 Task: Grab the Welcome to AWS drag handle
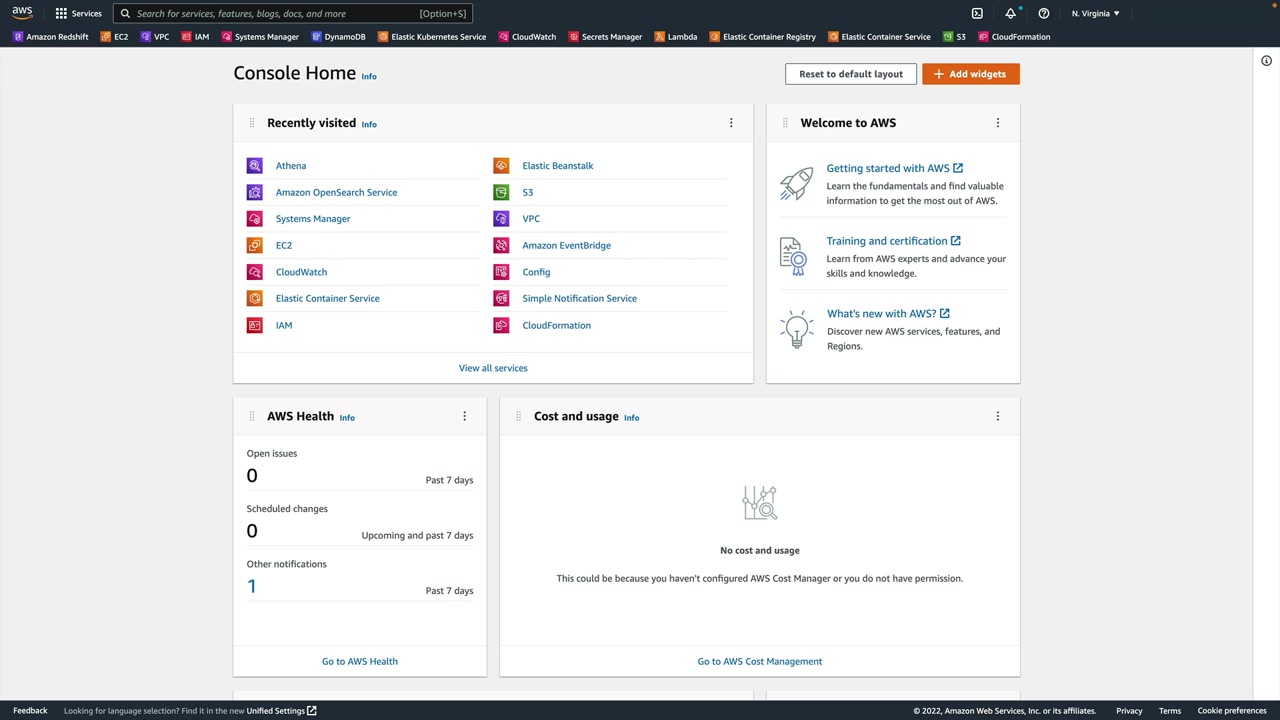coord(785,123)
